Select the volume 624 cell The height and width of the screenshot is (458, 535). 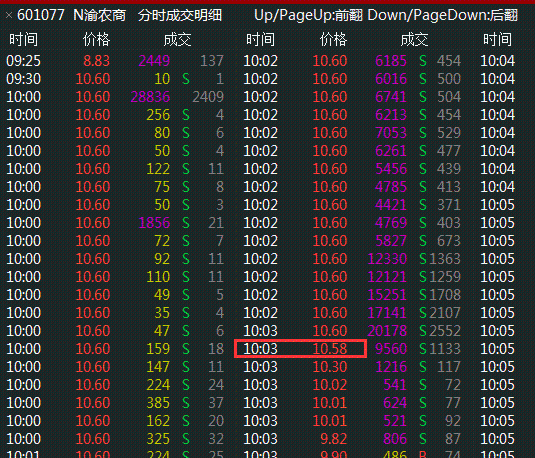tap(395, 403)
